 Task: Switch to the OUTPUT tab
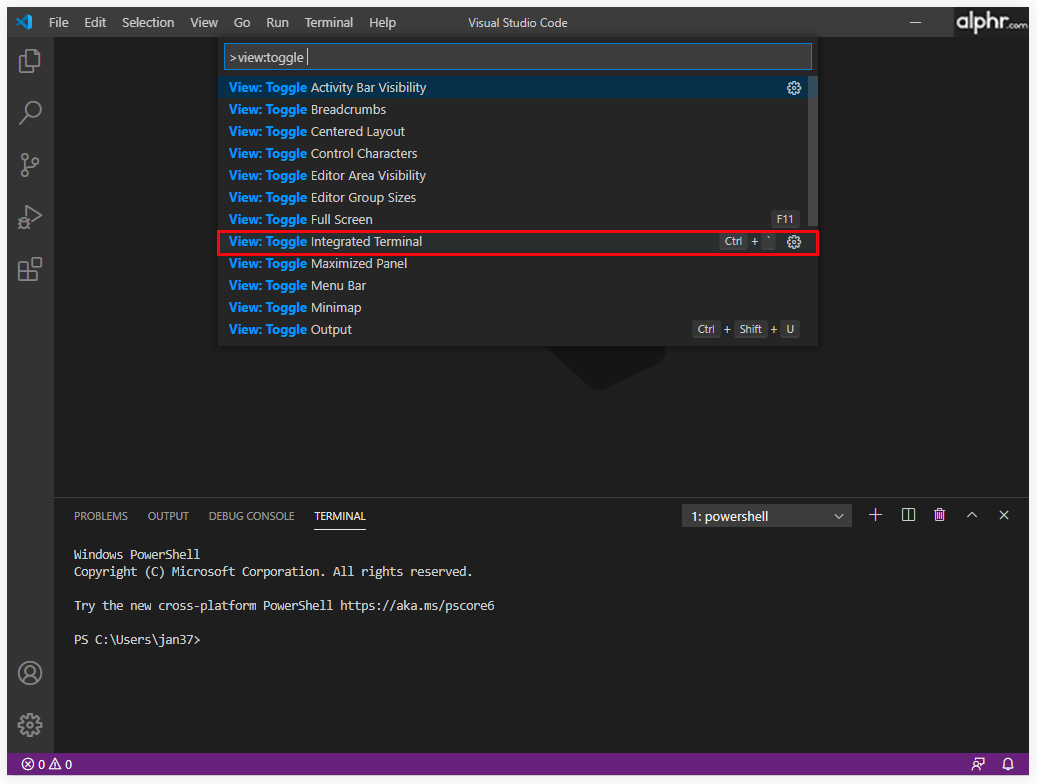point(168,516)
